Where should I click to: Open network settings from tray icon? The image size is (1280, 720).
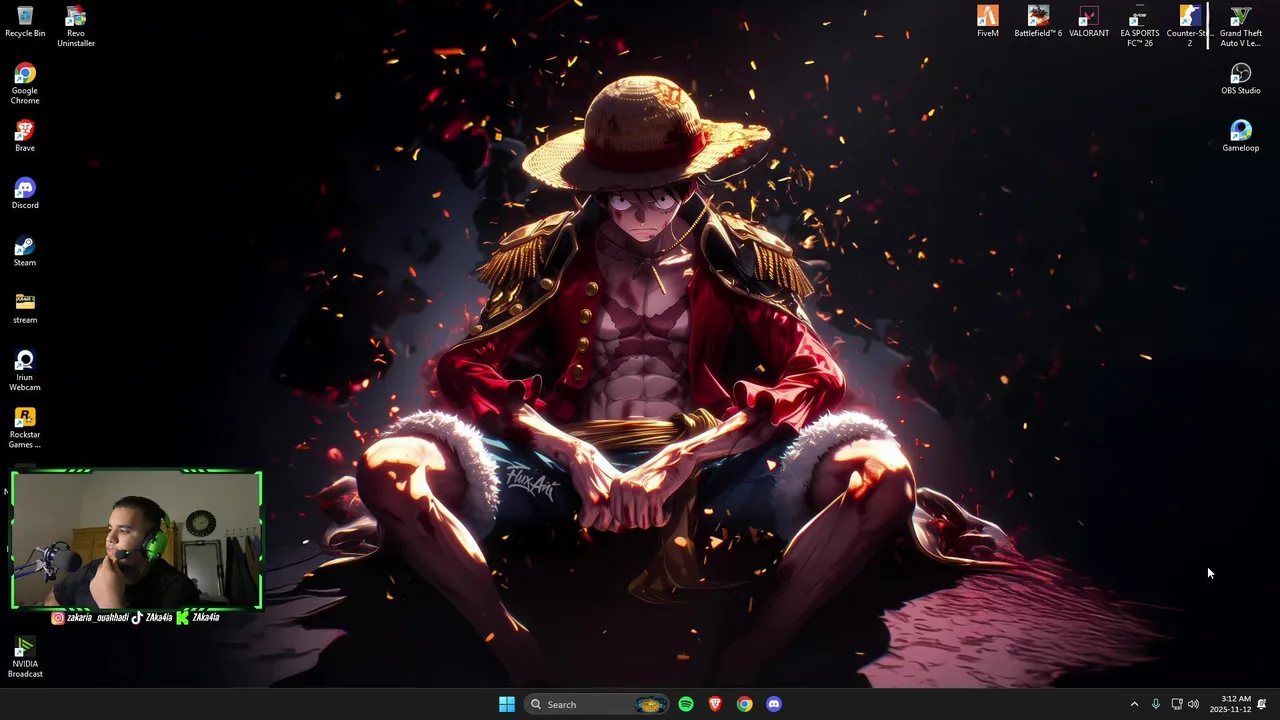pyautogui.click(x=1177, y=704)
